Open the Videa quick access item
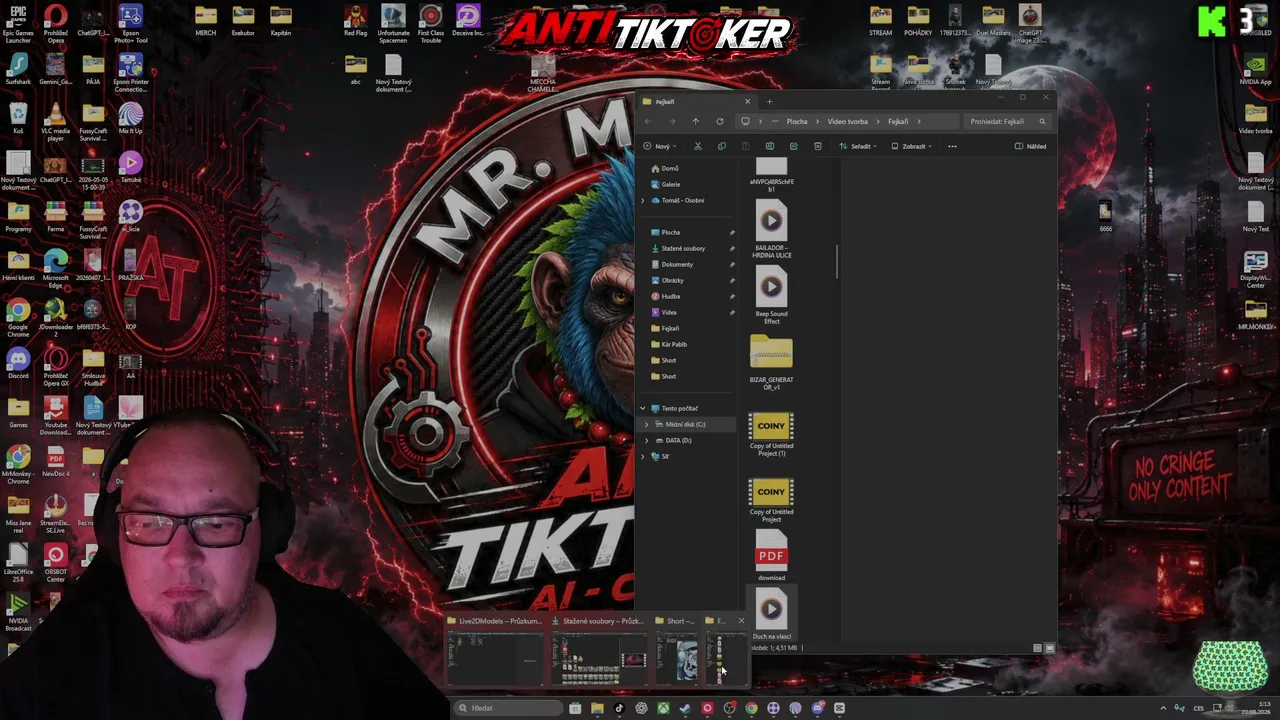This screenshot has width=1280, height=720. [x=669, y=312]
